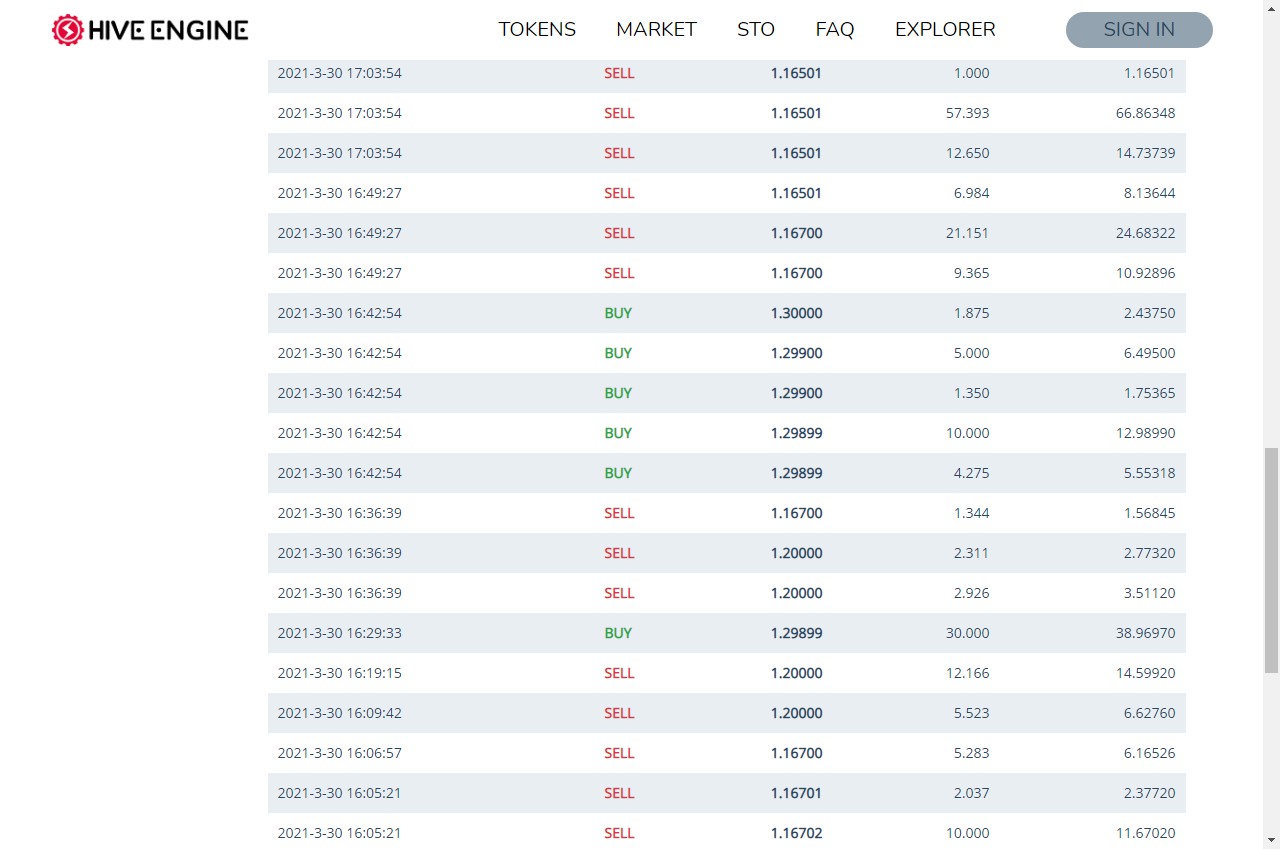This screenshot has width=1280, height=849.
Task: Click the total 12.98990
Action: coord(1145,433)
